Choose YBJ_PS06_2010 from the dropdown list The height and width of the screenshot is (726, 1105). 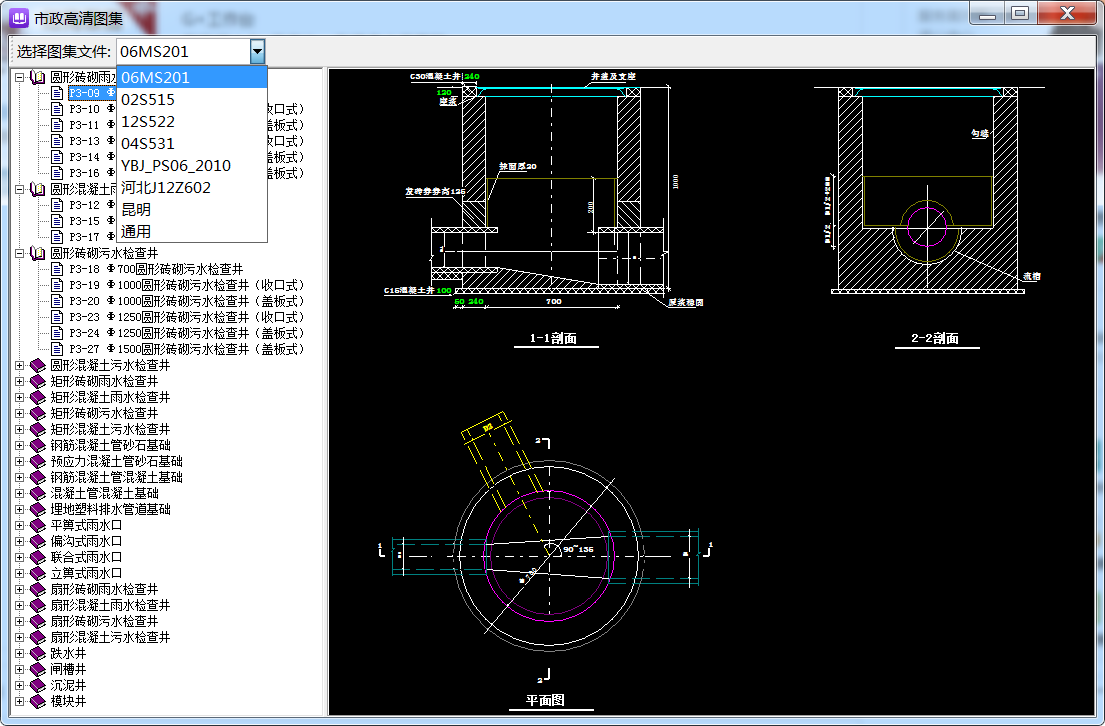point(192,166)
